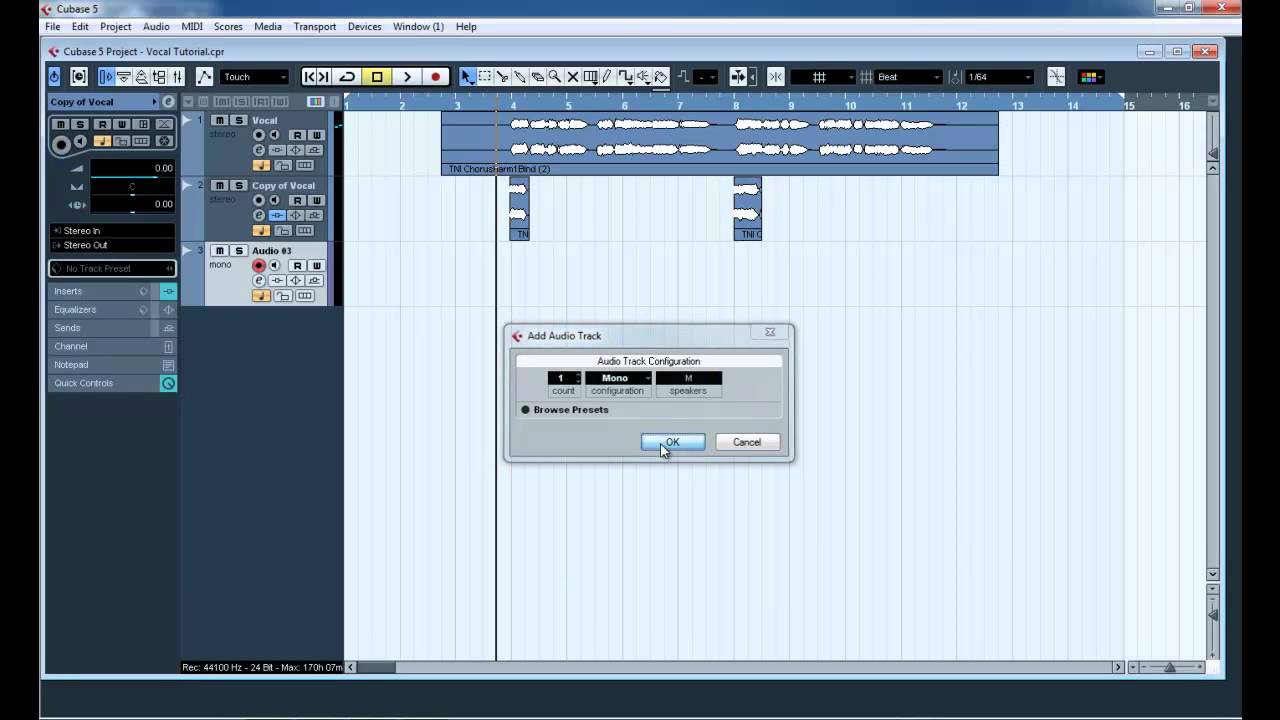Viewport: 1280px width, 720px height.
Task: Mute the Copy of Vocal track
Action: point(219,186)
